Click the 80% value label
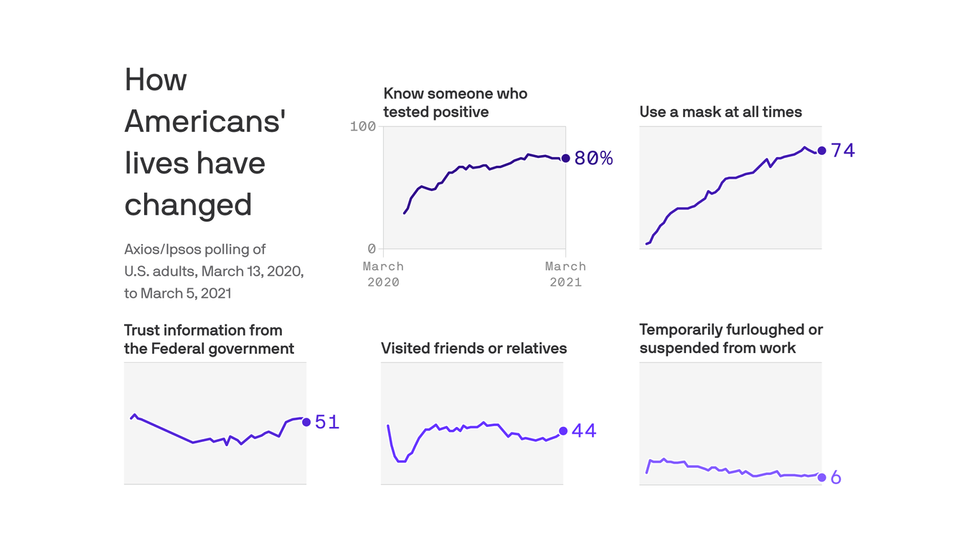The image size is (980, 551). (593, 158)
